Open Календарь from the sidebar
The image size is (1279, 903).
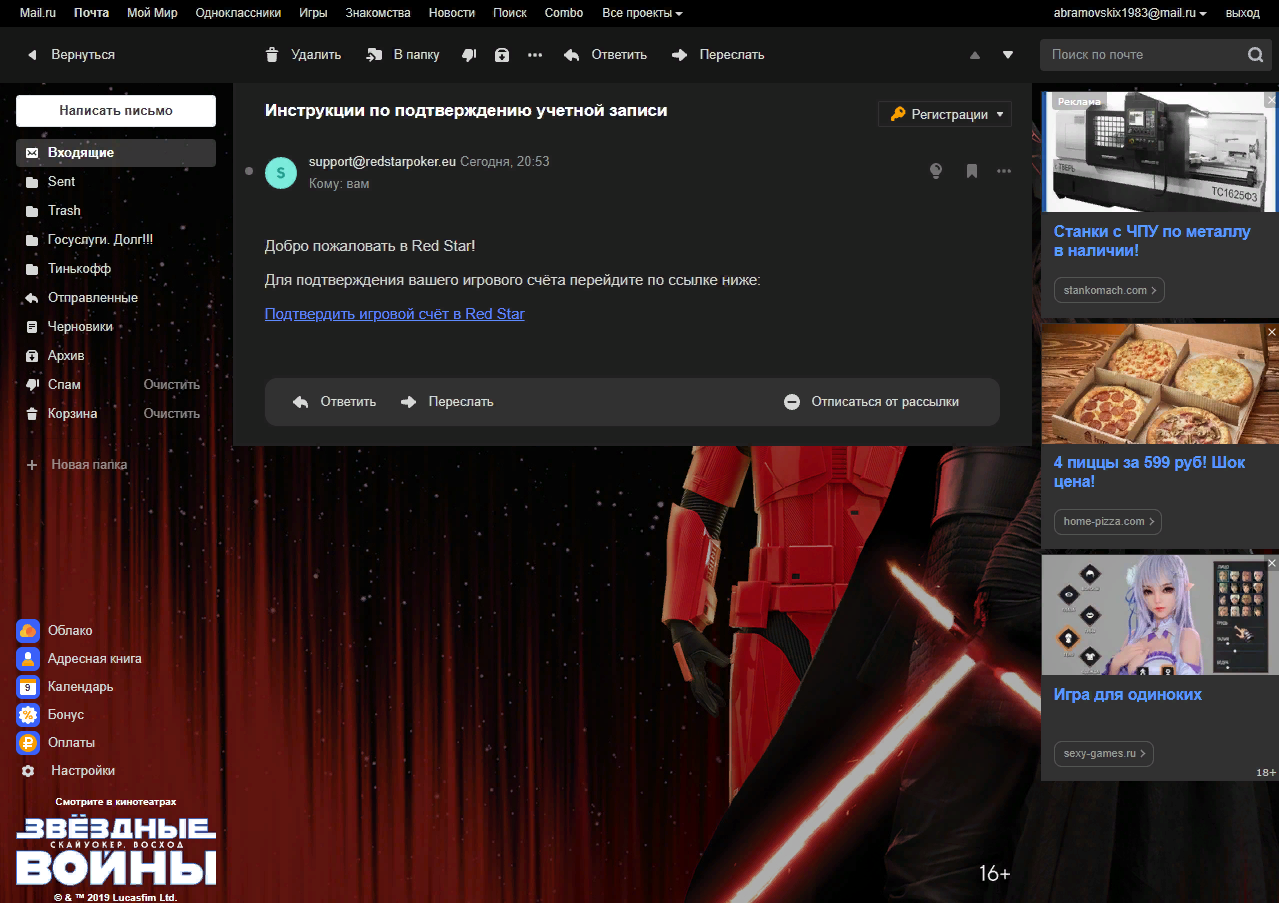[x=80, y=687]
